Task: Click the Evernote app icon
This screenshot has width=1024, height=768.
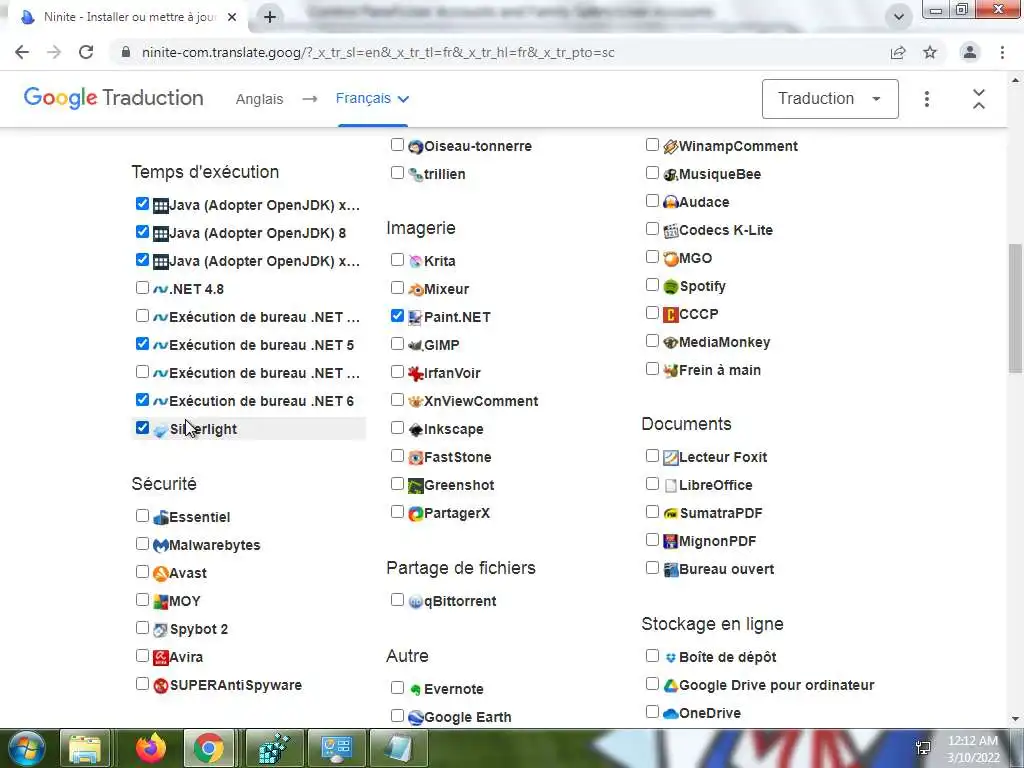Action: (x=415, y=690)
